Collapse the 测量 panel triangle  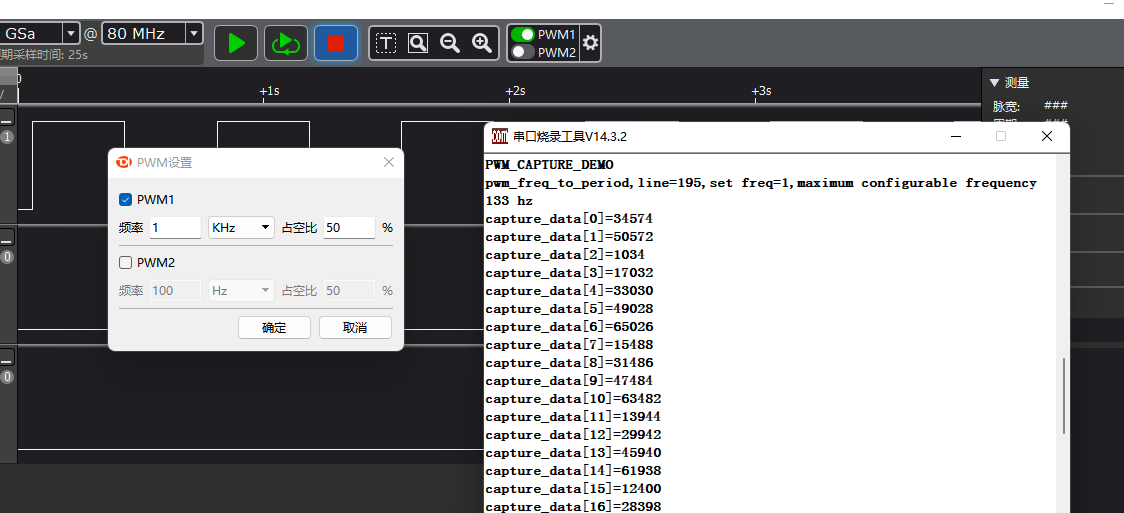click(994, 83)
